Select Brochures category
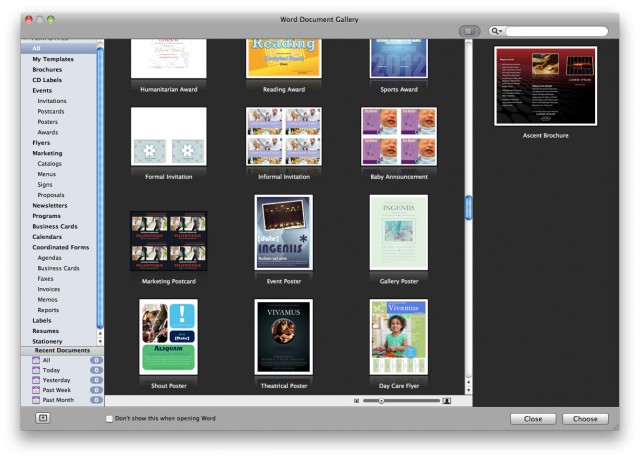Screen dimensions: 640x459 point(47,70)
